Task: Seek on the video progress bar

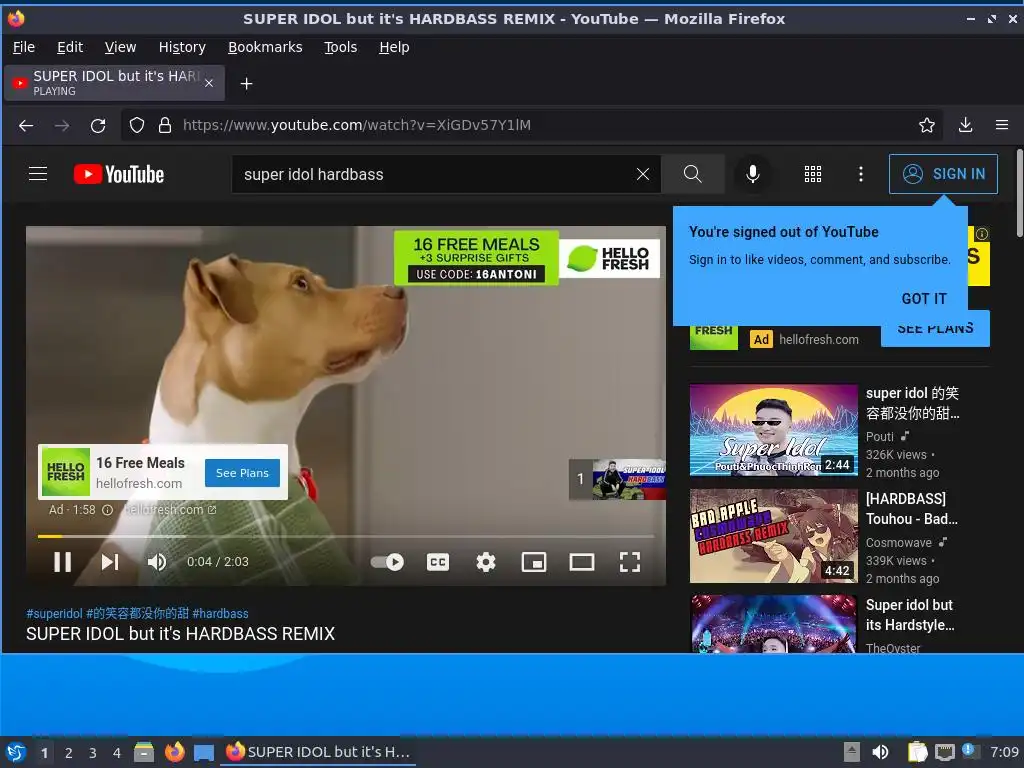Action: click(x=346, y=536)
